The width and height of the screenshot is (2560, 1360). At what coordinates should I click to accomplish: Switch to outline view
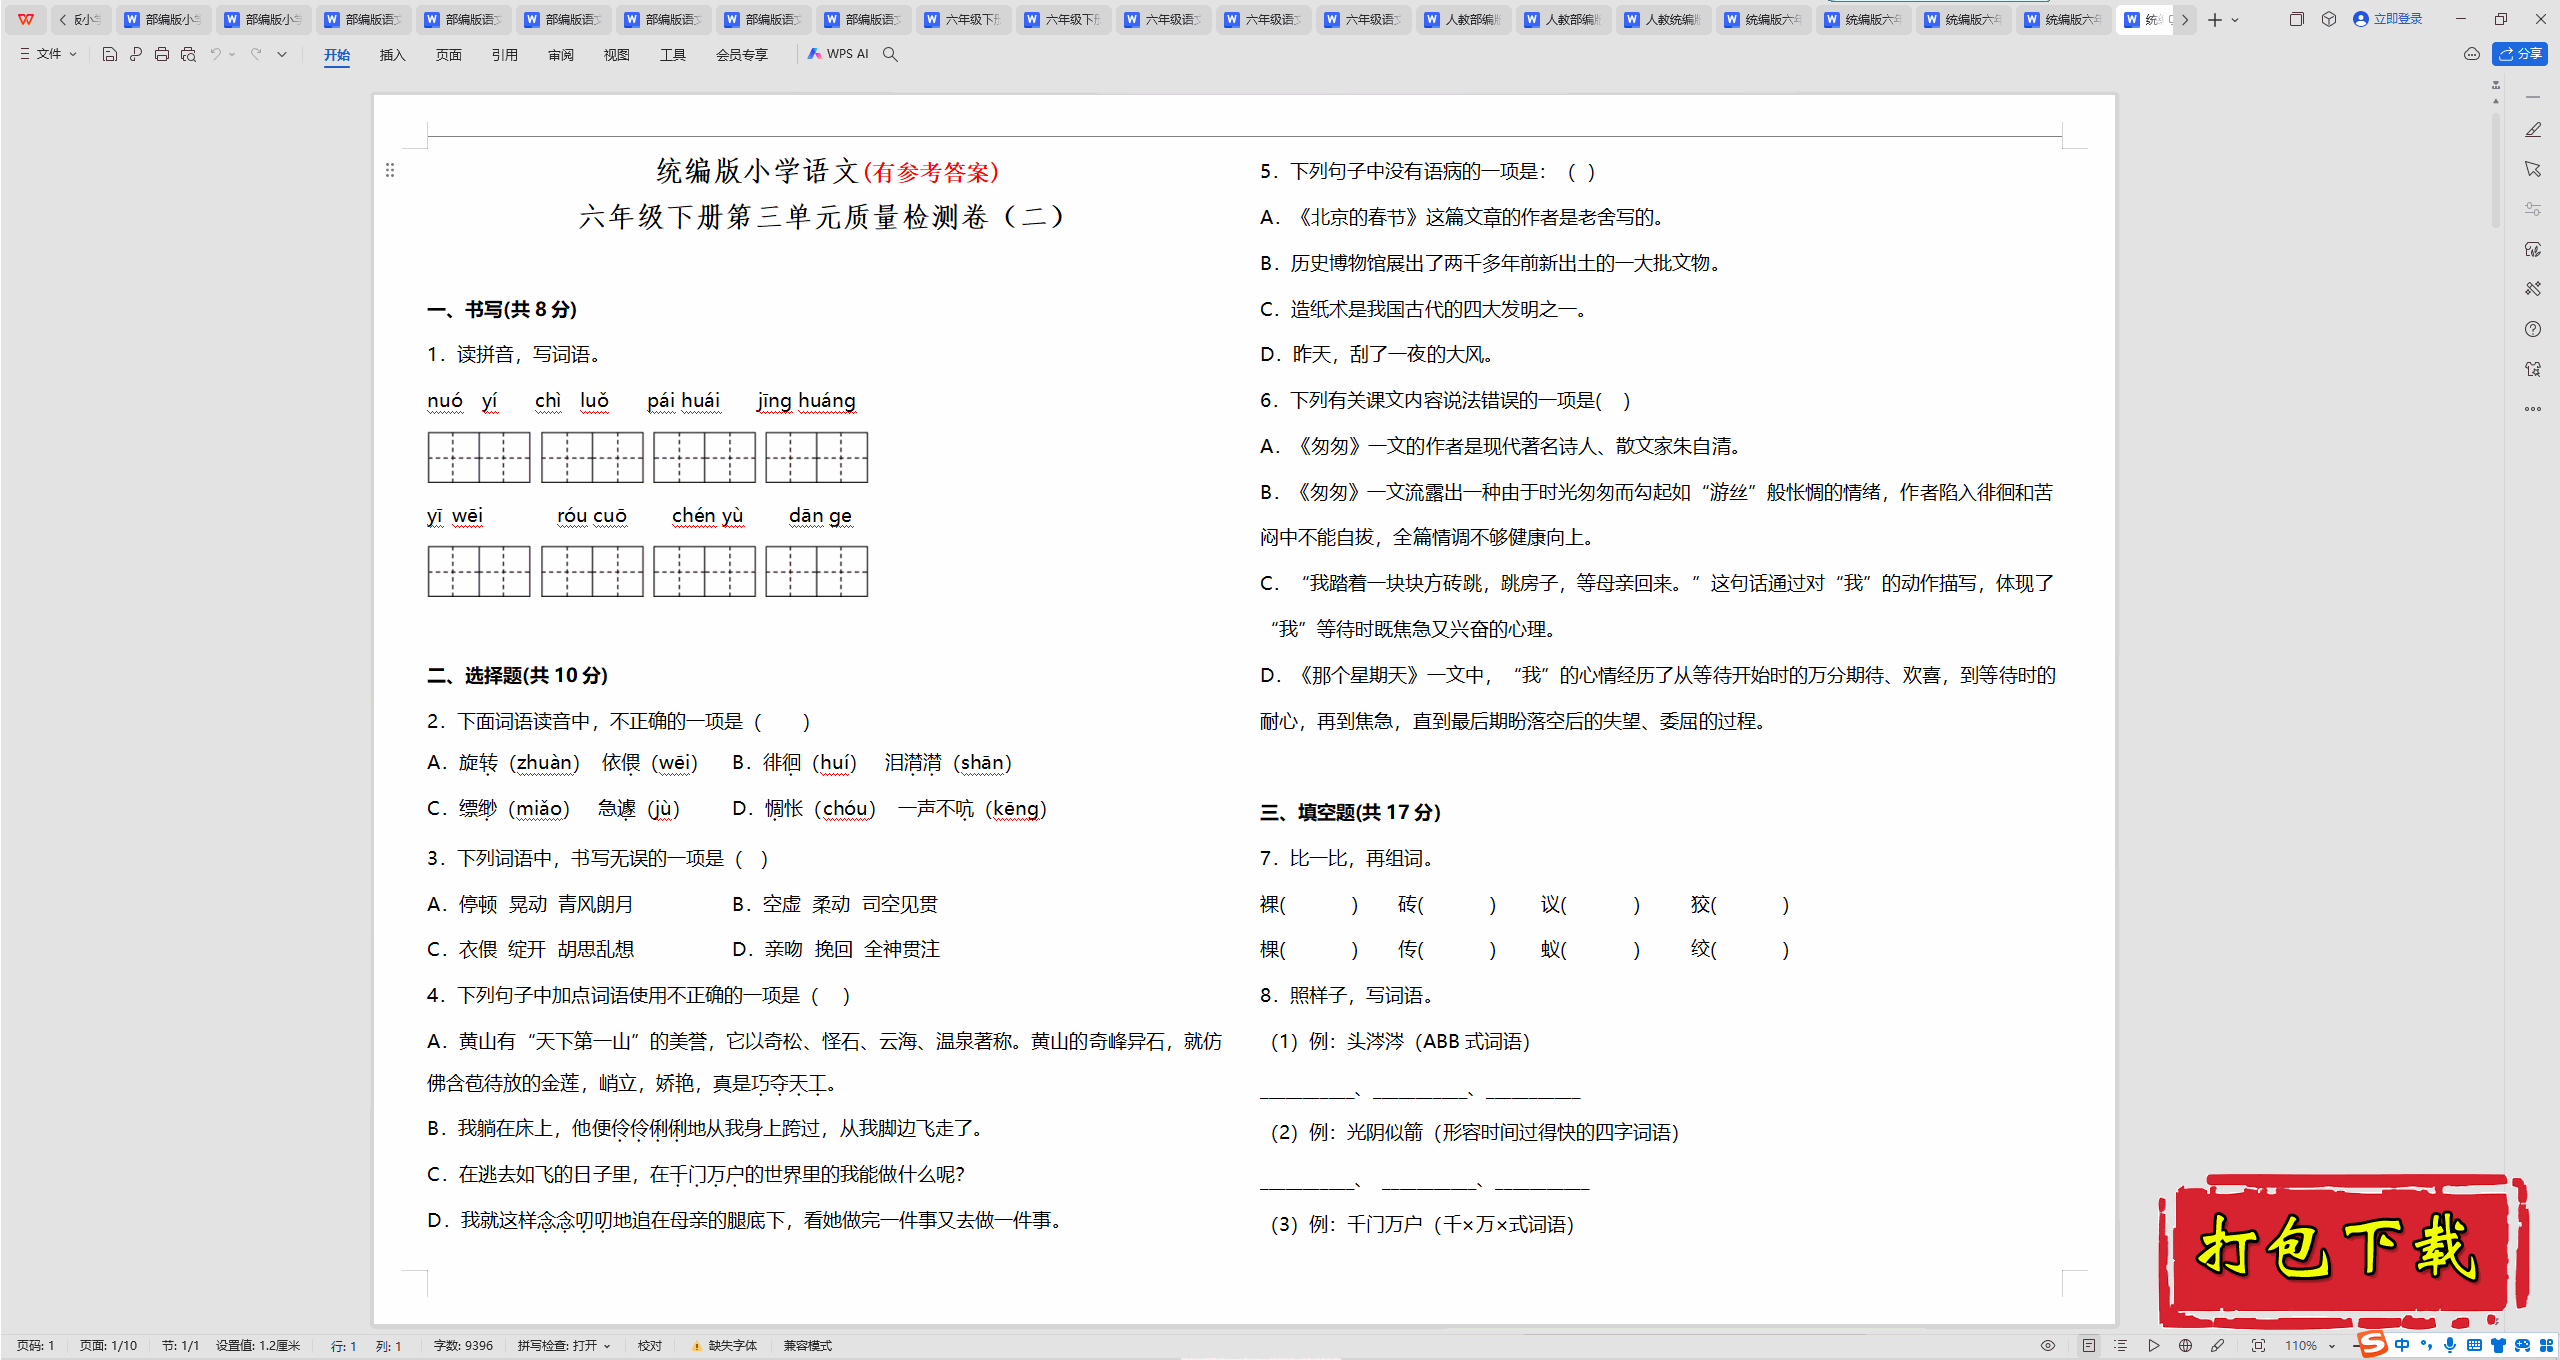(2121, 1346)
